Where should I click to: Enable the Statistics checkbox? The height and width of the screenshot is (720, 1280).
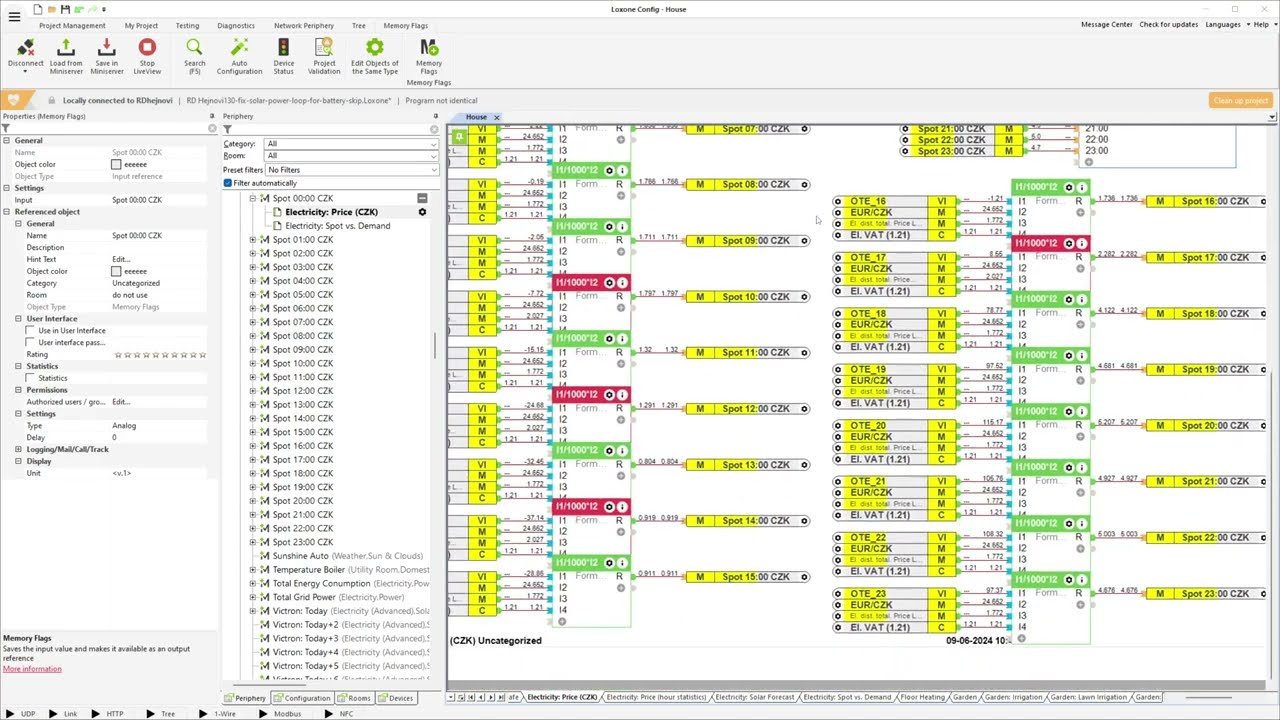point(31,378)
